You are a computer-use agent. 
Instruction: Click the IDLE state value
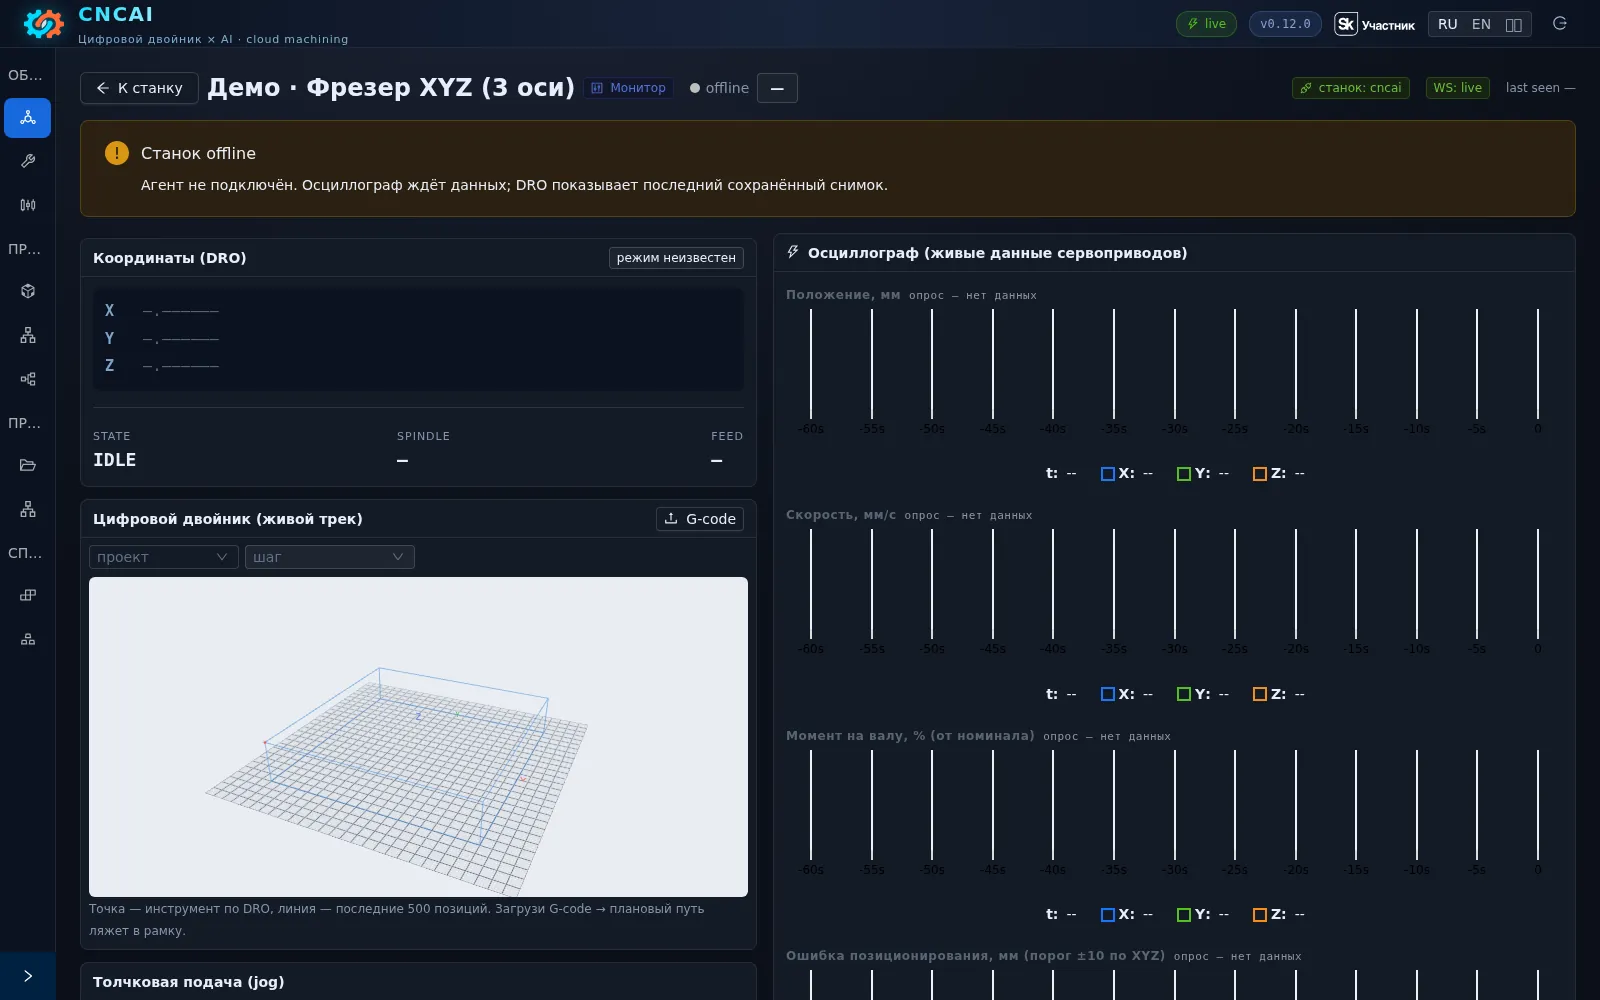114,460
